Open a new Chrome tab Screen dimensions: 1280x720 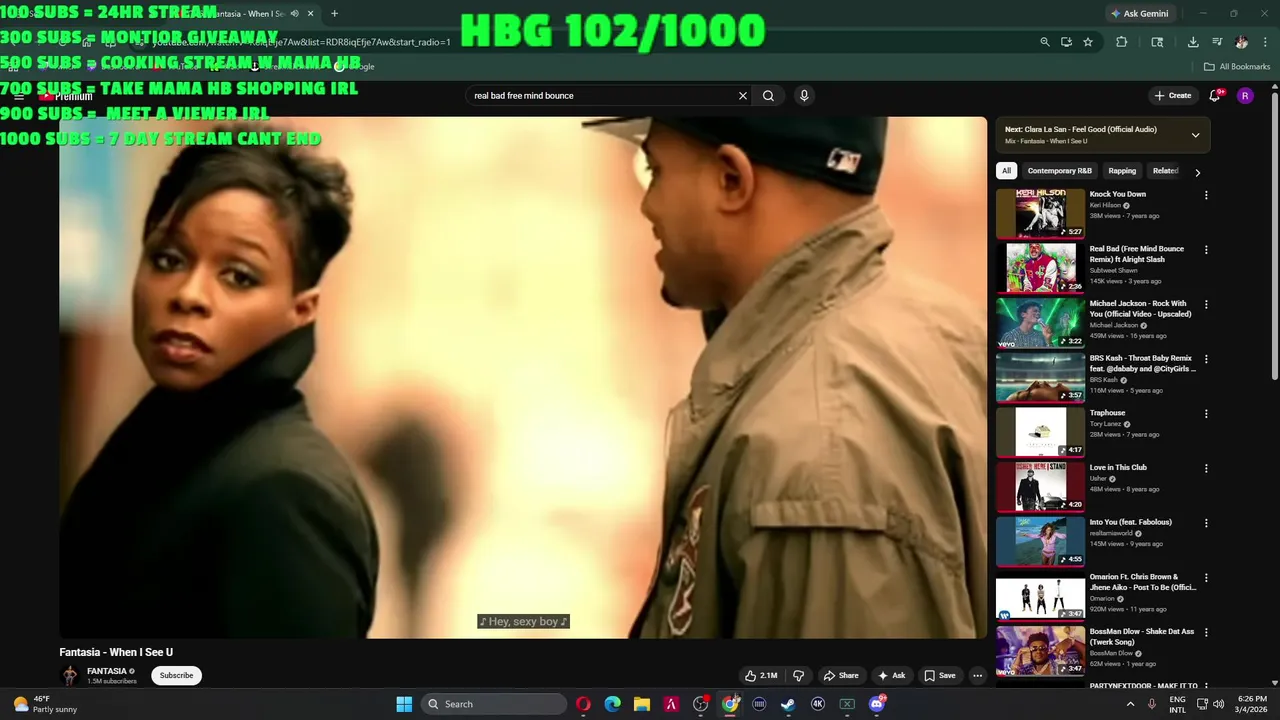[x=334, y=13]
